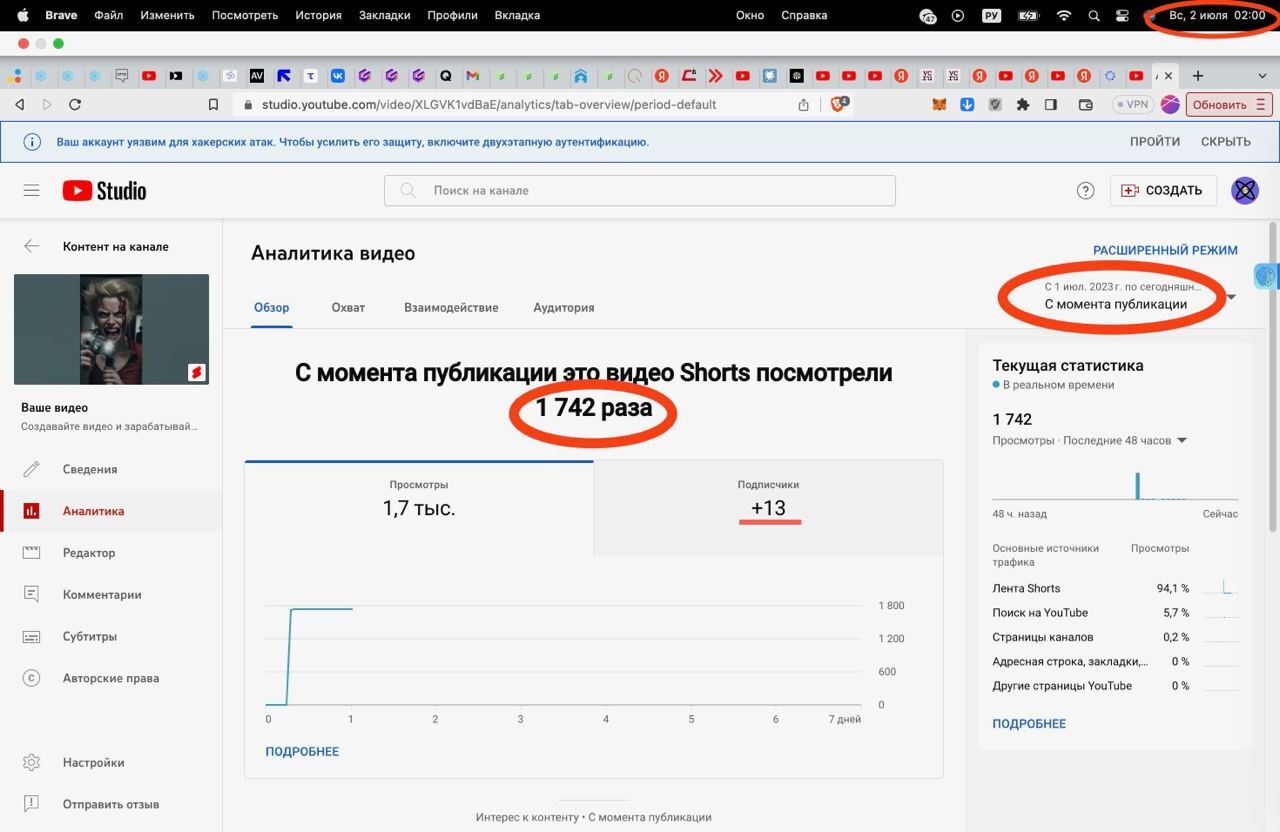The image size is (1280, 832).
Task: Expand the Последние 48 часов dropdown
Action: (x=1182, y=441)
